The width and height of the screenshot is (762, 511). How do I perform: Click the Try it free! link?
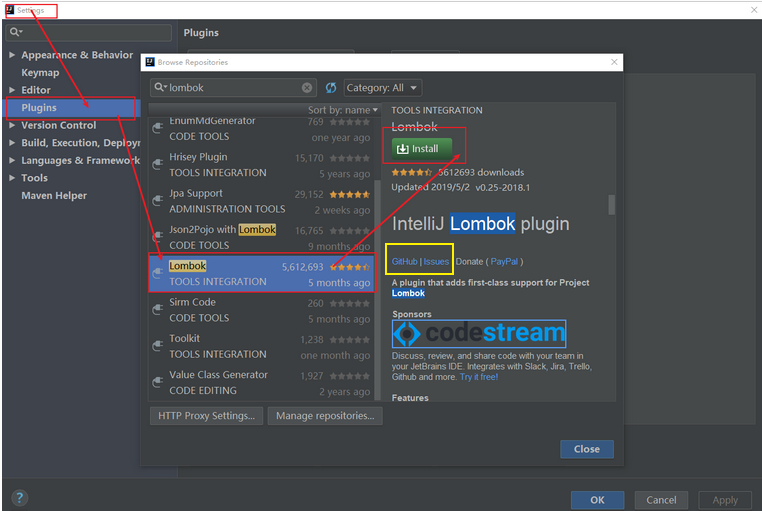pyautogui.click(x=479, y=377)
